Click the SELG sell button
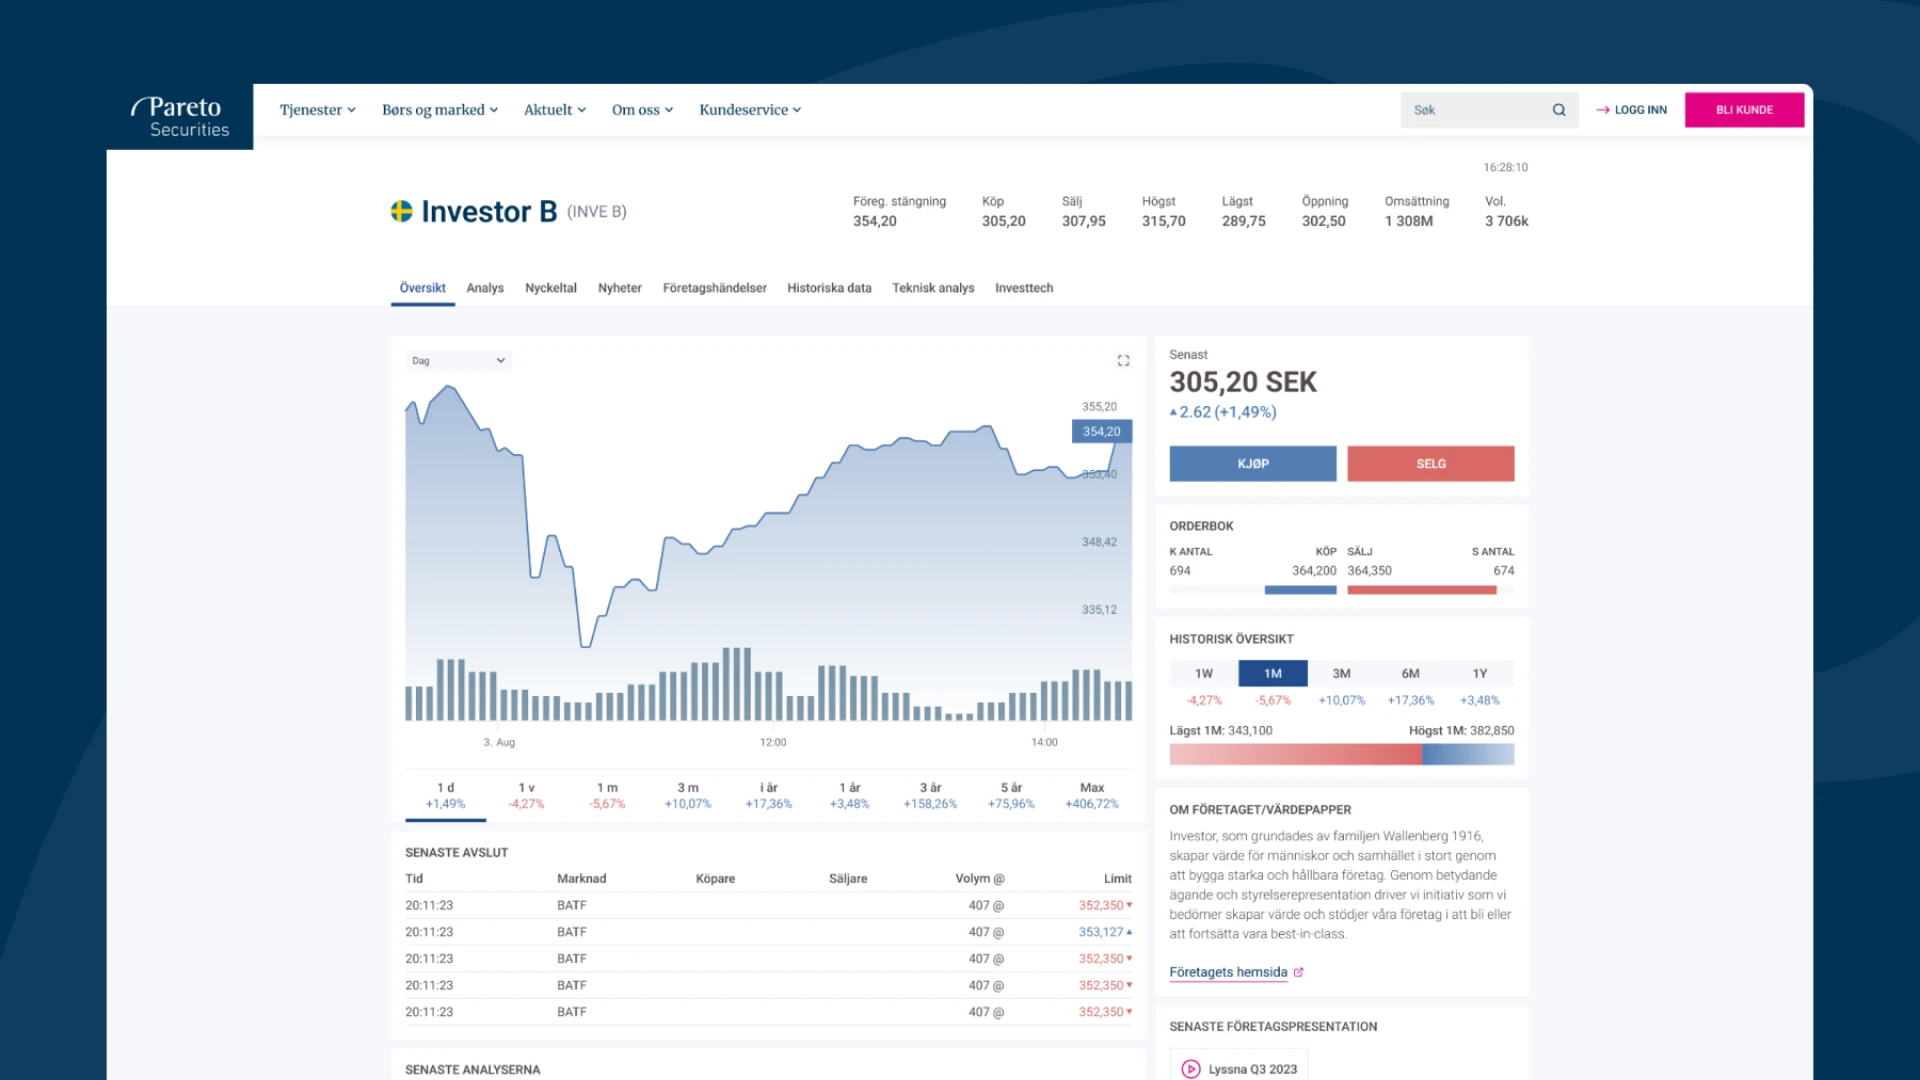The height and width of the screenshot is (1080, 1920). pyautogui.click(x=1431, y=464)
